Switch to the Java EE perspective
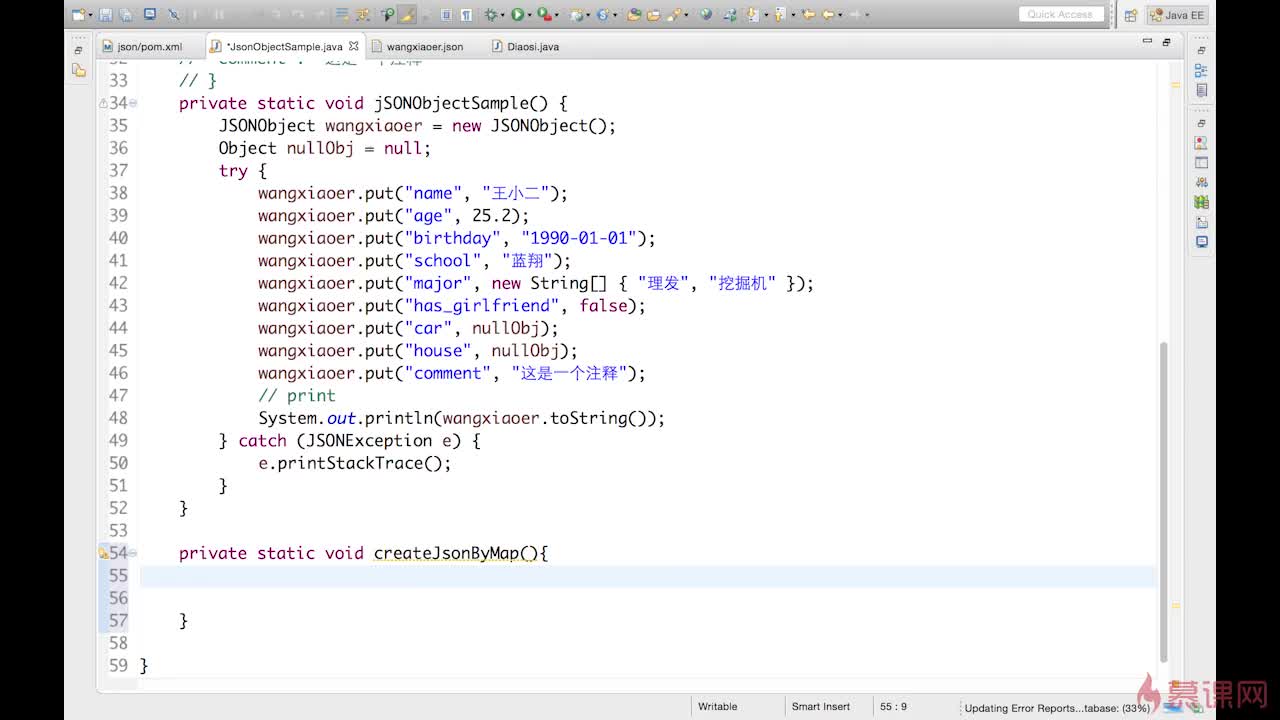The image size is (1280, 720). [x=1177, y=15]
